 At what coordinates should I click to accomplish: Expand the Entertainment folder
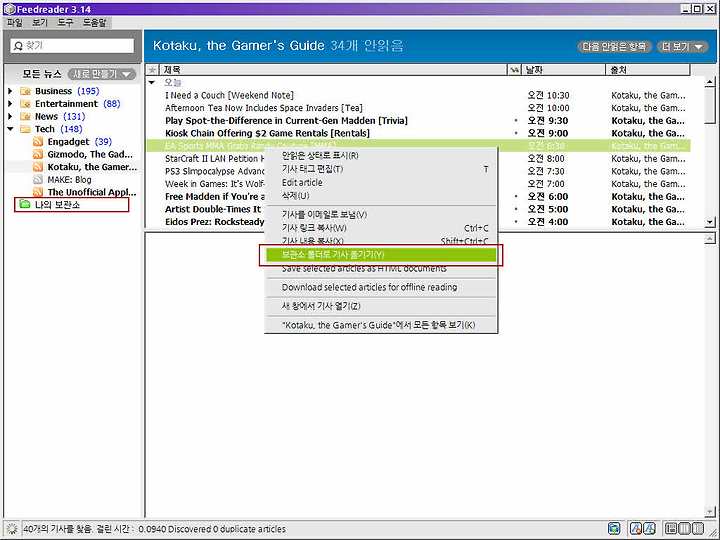(x=10, y=104)
